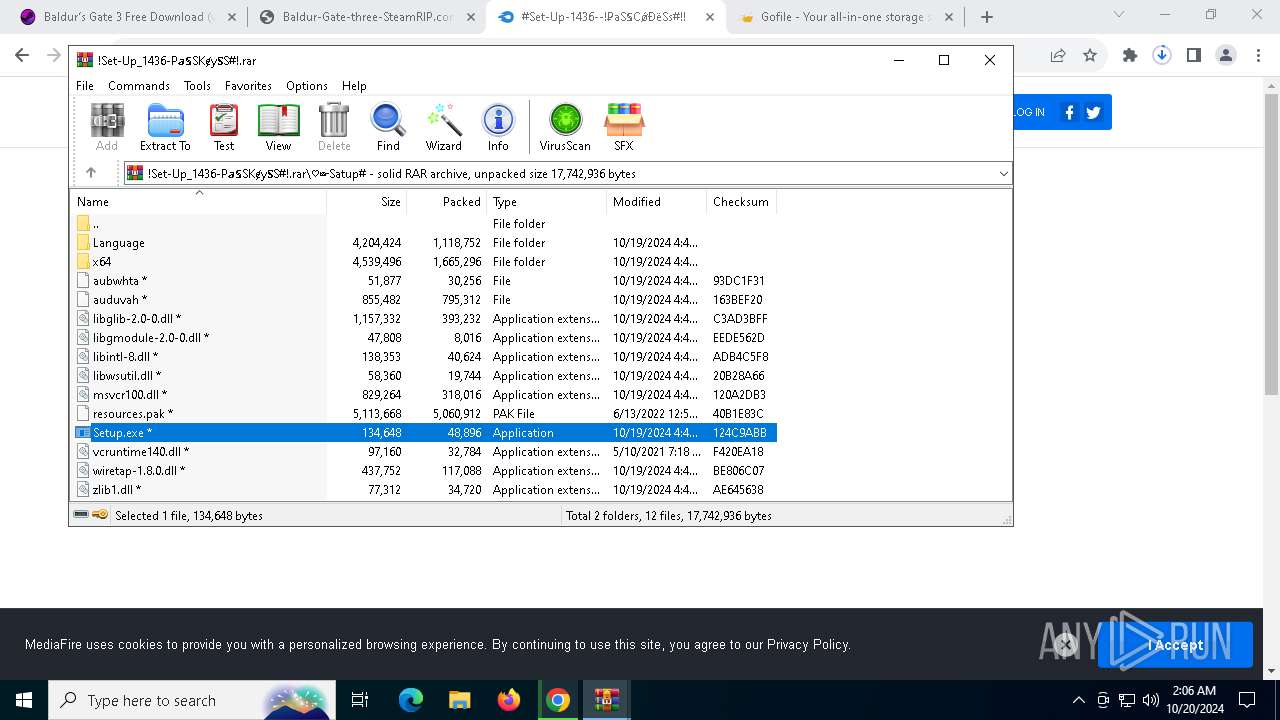Sort by Modified column header
Viewport: 1280px width, 720px height.
[x=656, y=201]
